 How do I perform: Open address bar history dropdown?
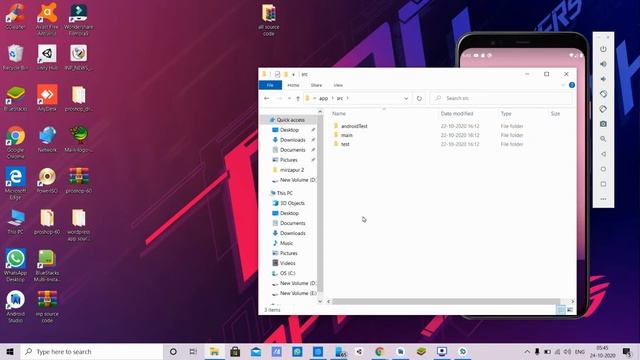[x=406, y=98]
